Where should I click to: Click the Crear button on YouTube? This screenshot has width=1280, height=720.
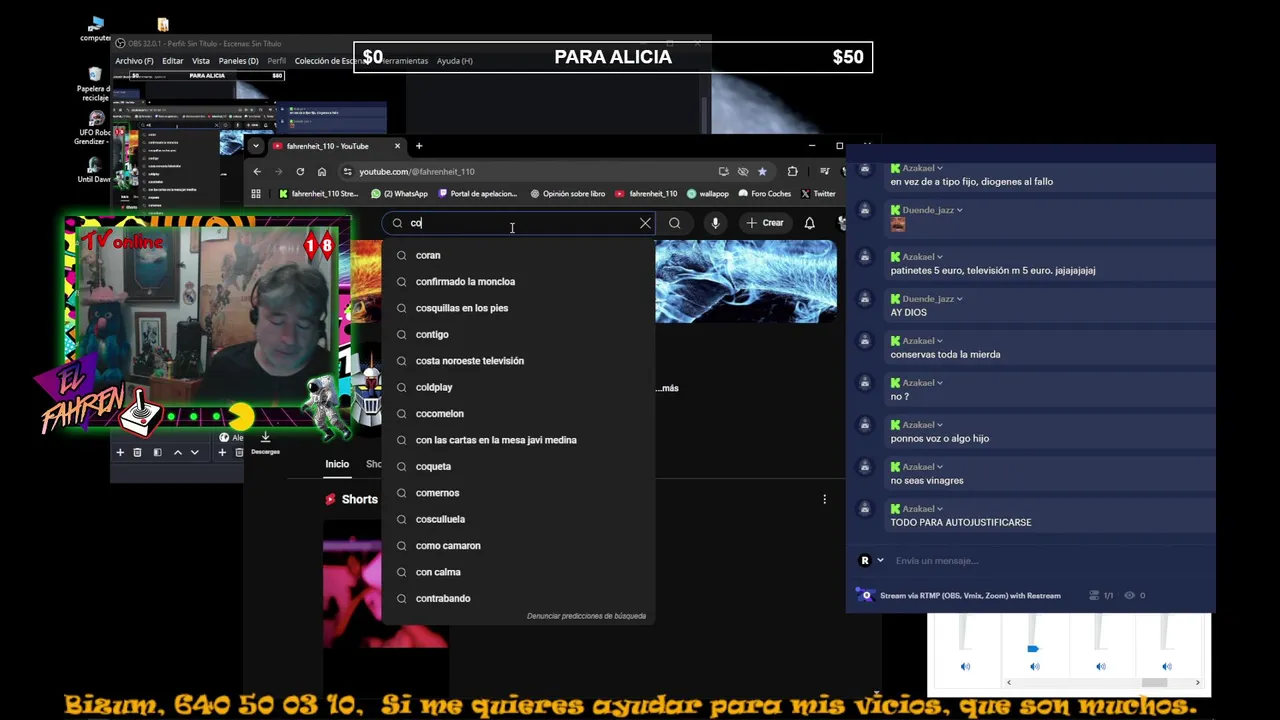tap(765, 223)
